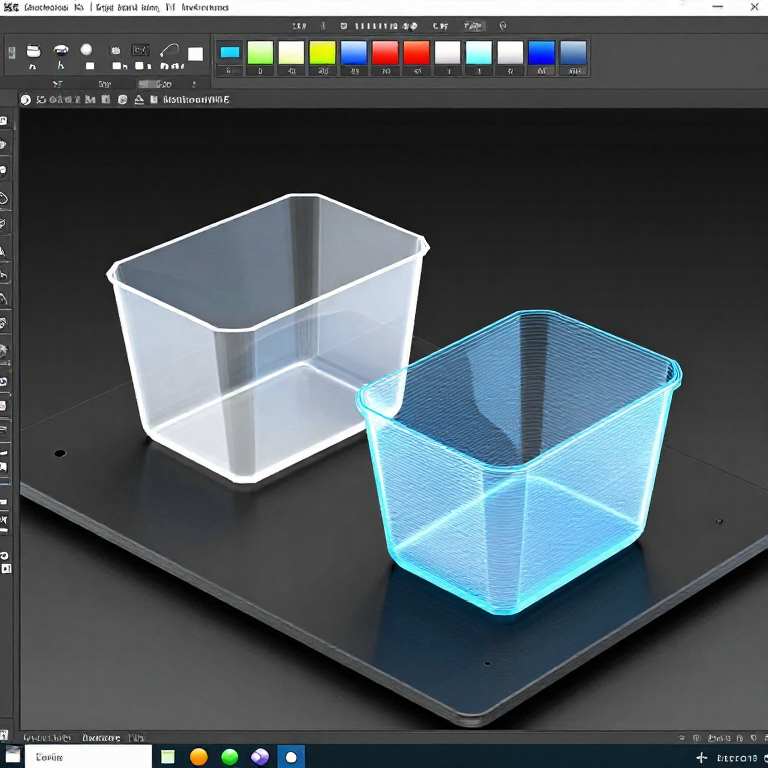Select the dish-shaped primitive toolbar icon
Viewport: 768px width, 768px height.
tap(61, 49)
